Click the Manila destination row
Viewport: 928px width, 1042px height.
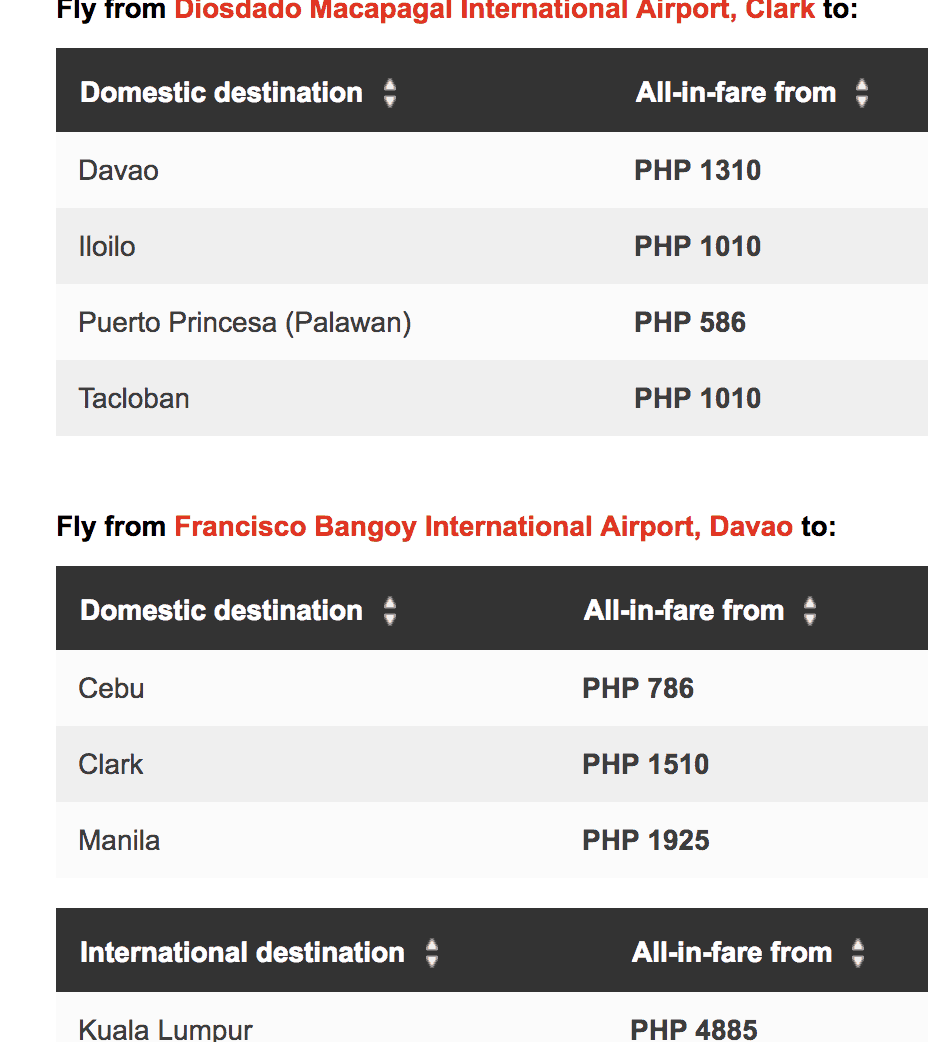[x=119, y=841]
